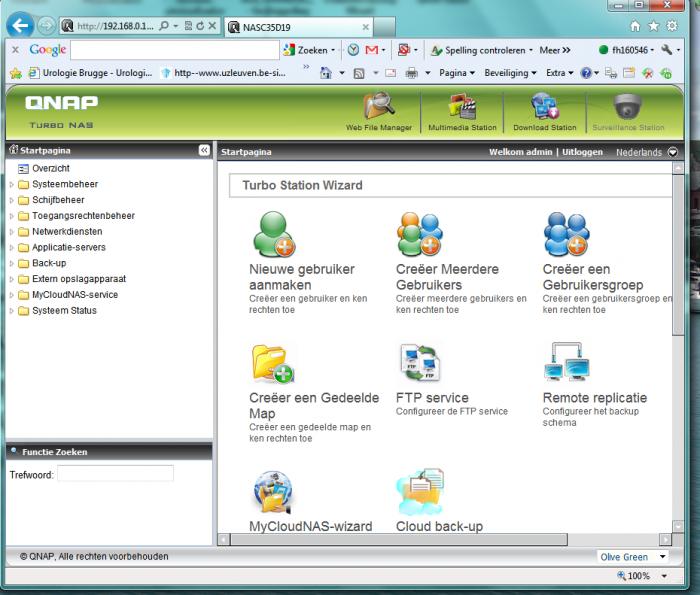Open the 100% zoom level dropdown
Screen dimensions: 700x595
click(x=664, y=576)
